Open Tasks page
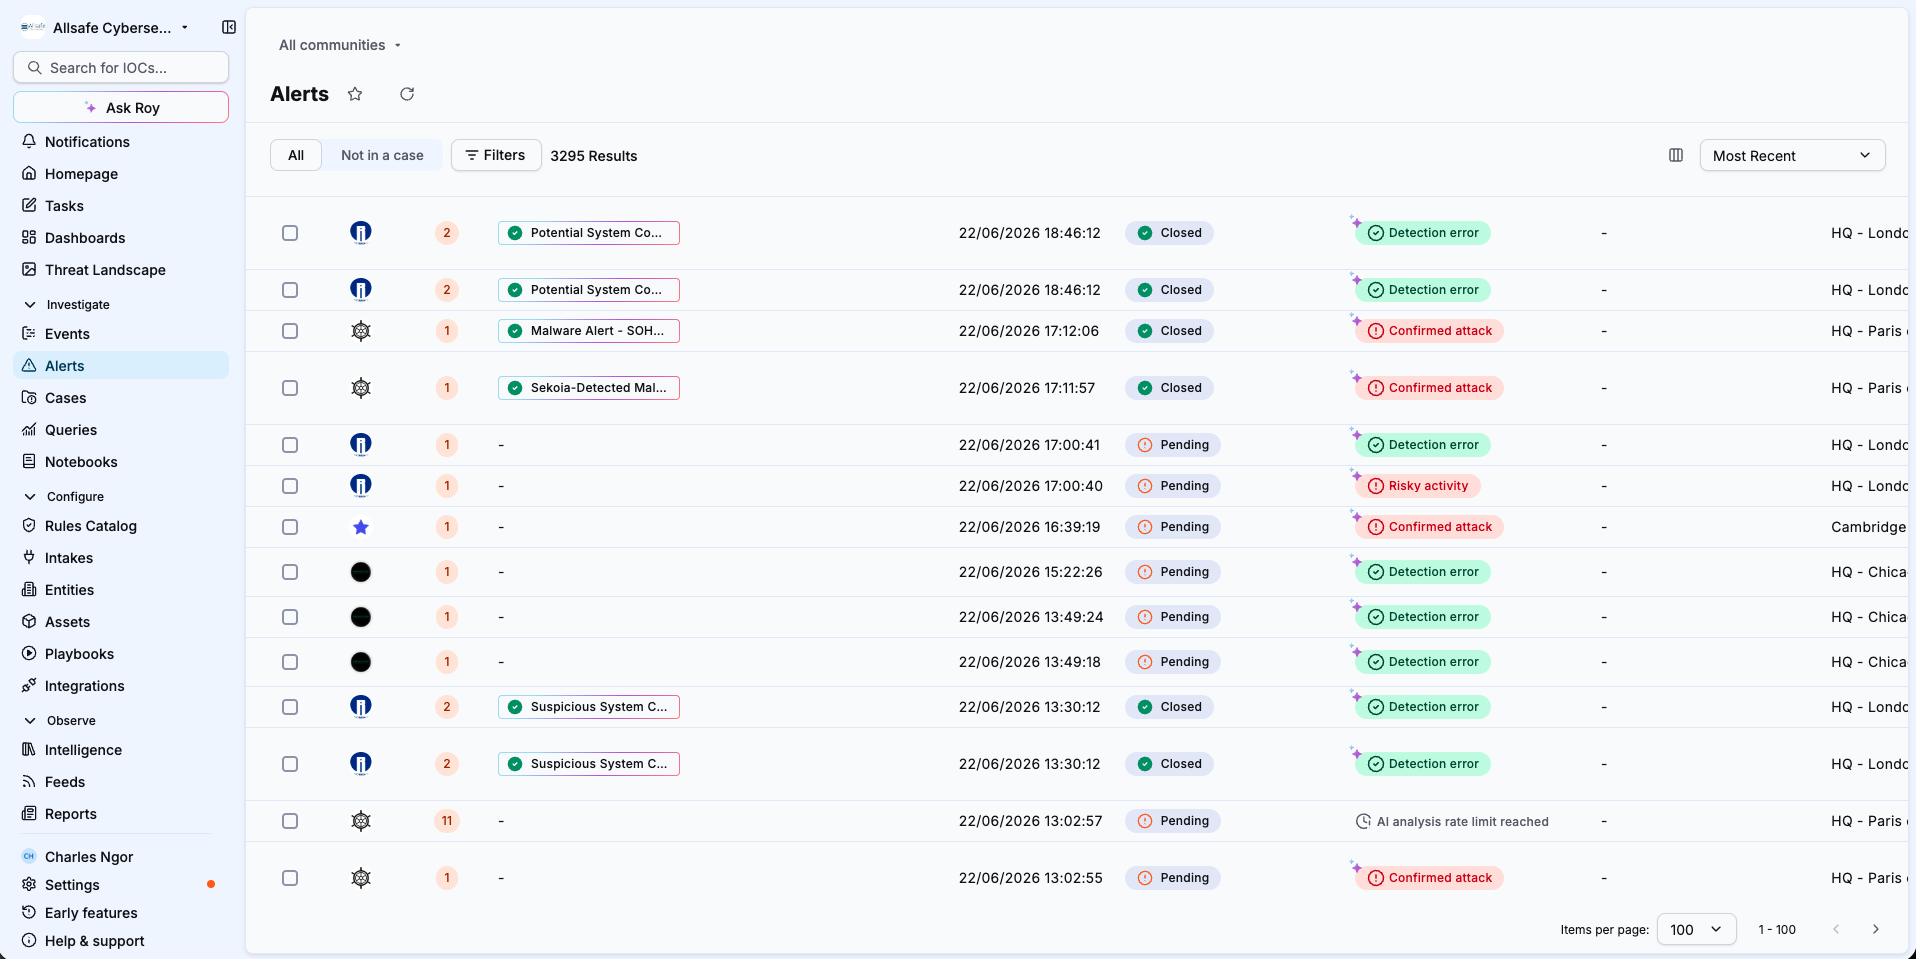 [x=120, y=206]
